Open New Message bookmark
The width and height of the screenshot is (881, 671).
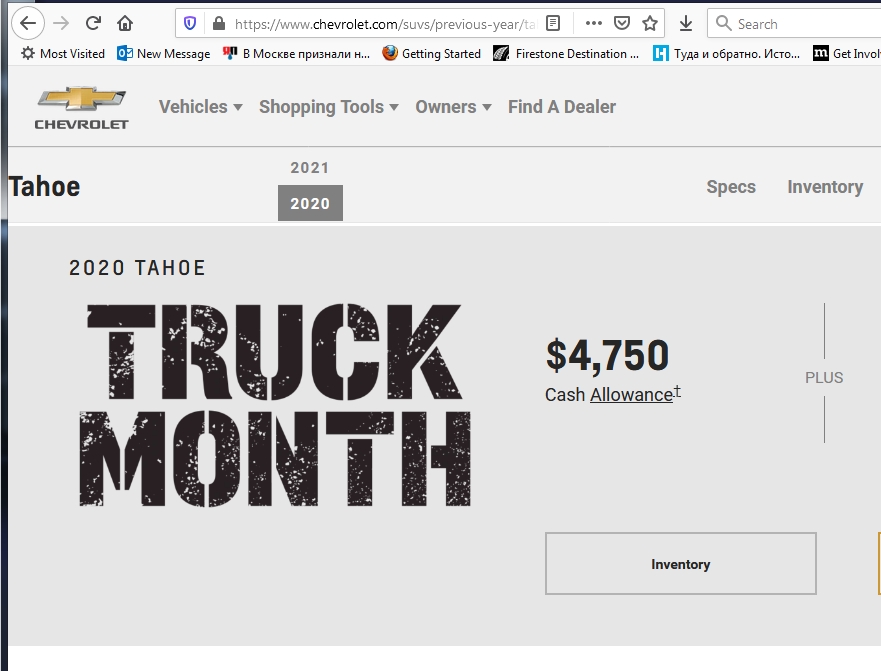(164, 53)
